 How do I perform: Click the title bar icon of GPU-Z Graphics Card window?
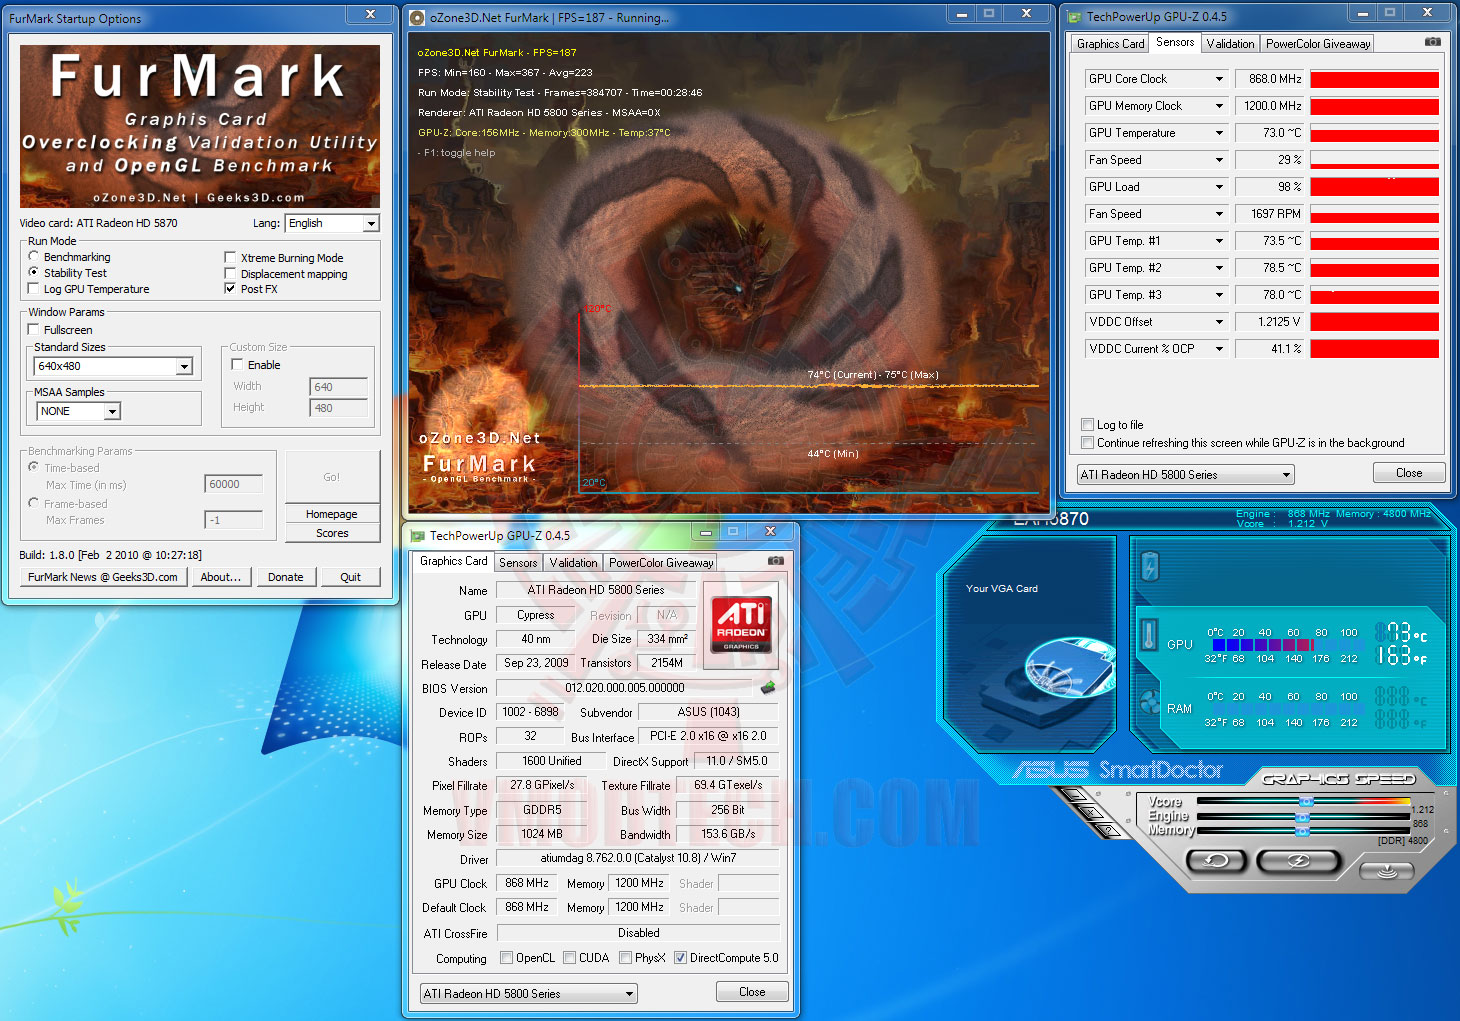pos(418,536)
